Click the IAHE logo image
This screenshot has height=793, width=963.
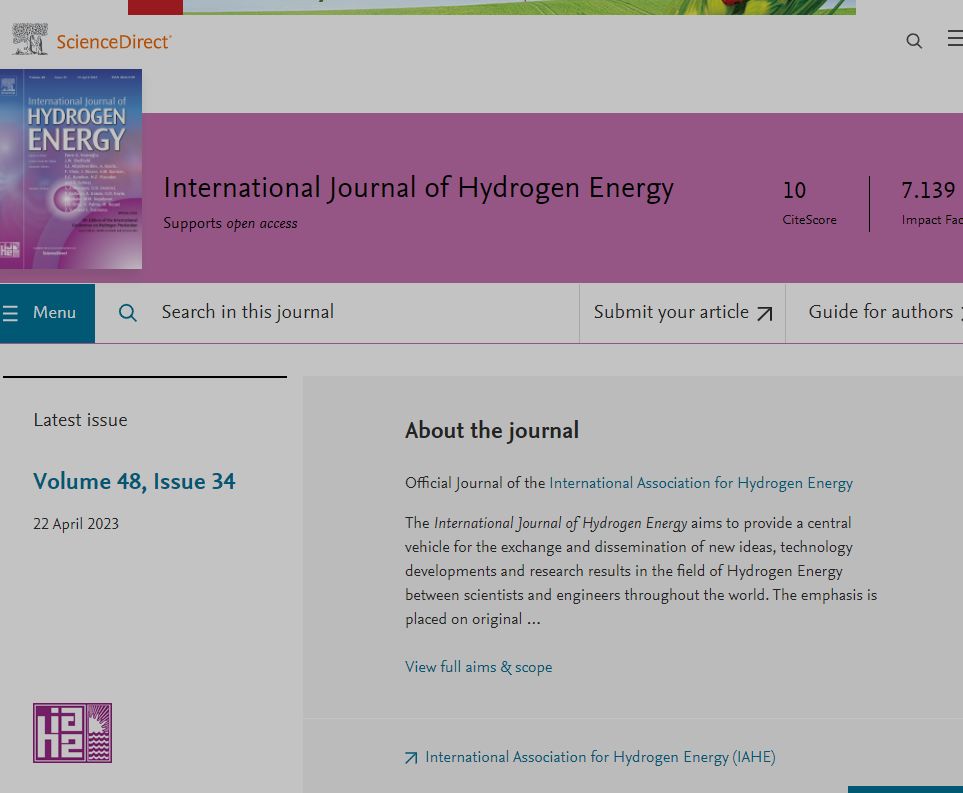[x=71, y=732]
